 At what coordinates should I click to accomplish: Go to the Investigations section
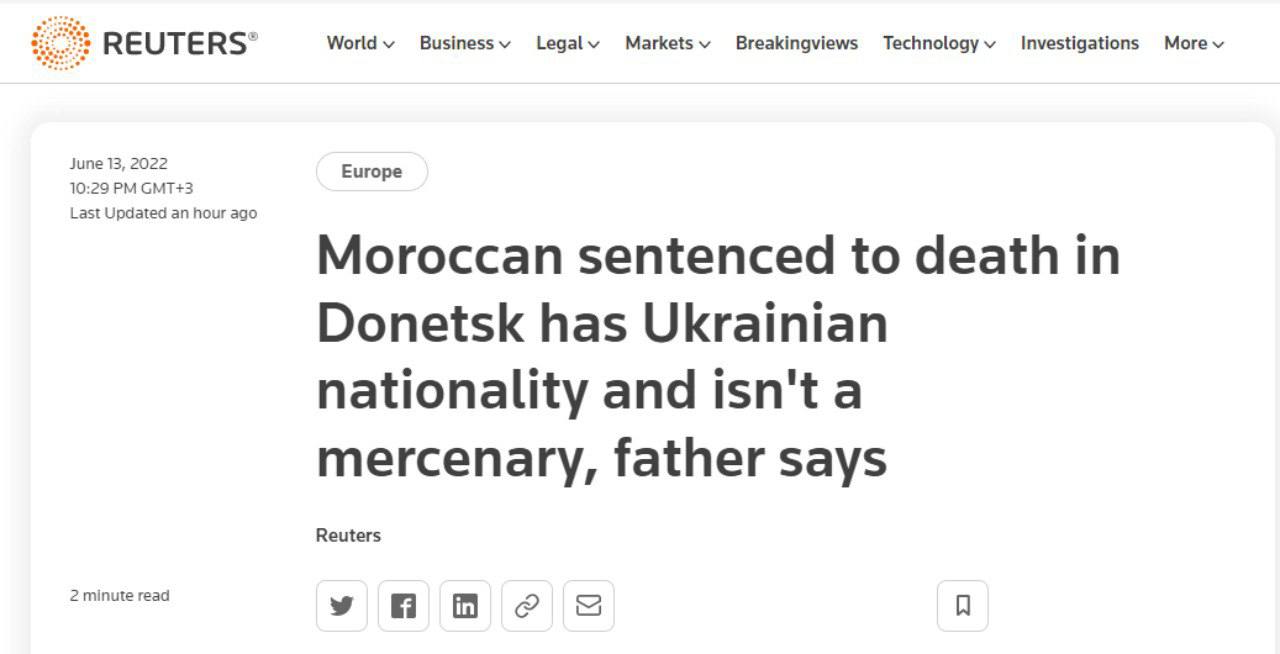(x=1079, y=43)
